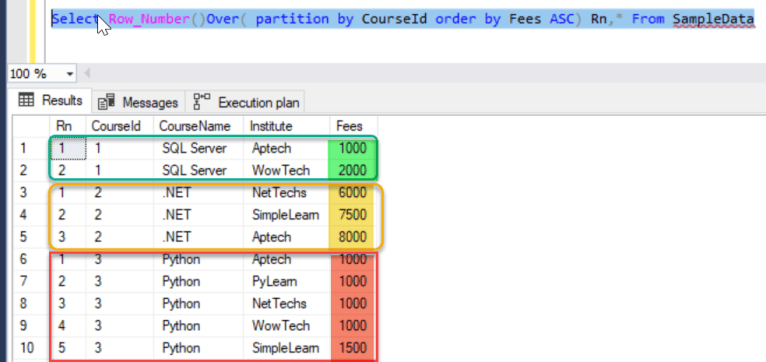
Task: Click the NetTechs cell in Python row
Action: point(287,304)
